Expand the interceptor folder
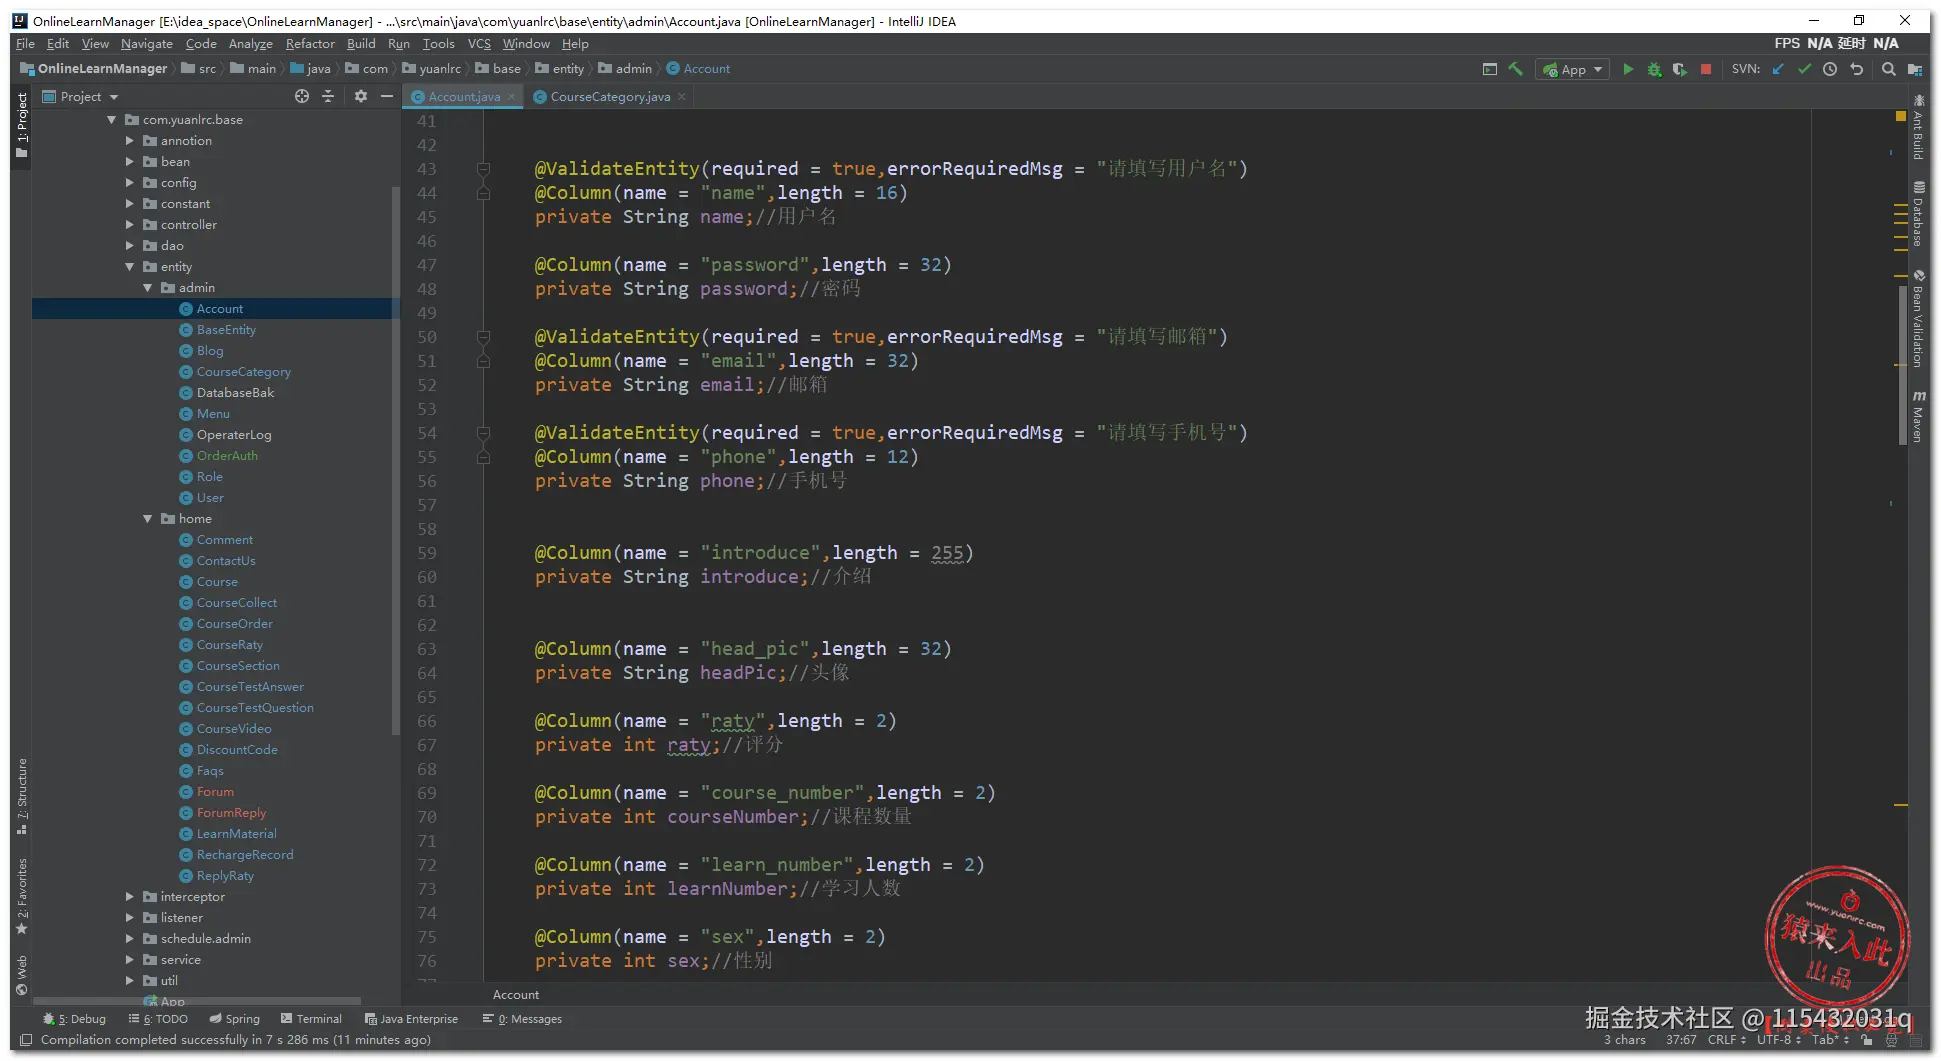 [129, 897]
